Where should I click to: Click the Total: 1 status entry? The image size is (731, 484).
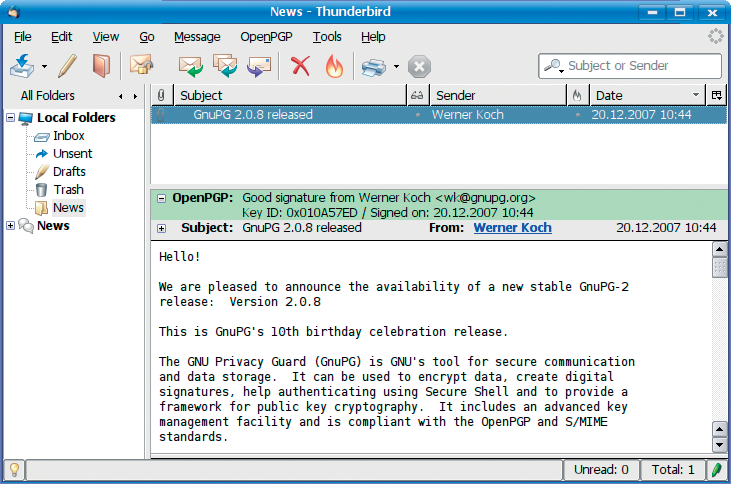point(673,470)
